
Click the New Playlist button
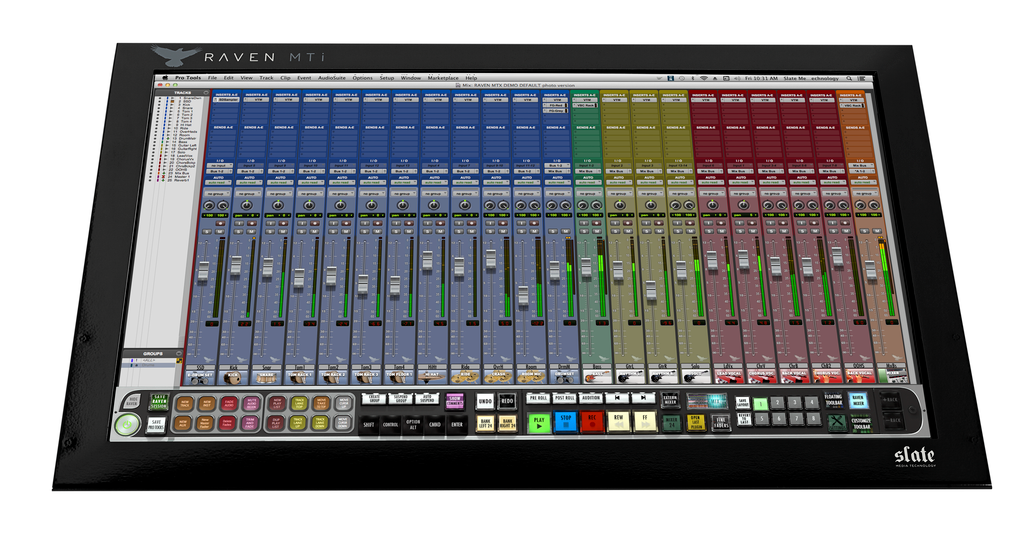277,403
